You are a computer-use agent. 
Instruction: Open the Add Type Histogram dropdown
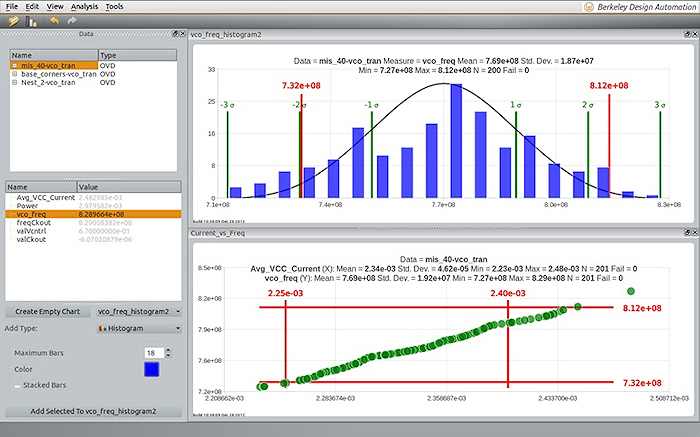[139, 327]
